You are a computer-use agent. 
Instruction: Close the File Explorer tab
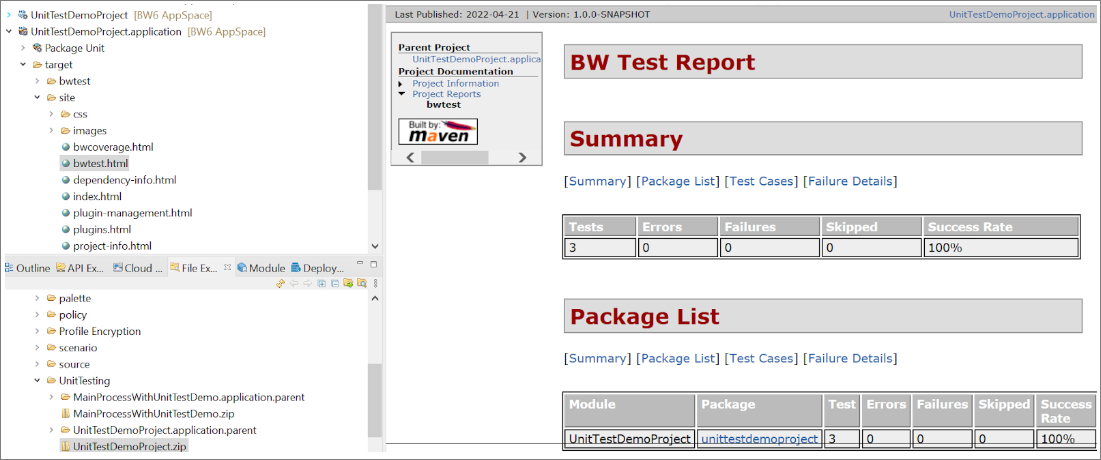pos(227,268)
